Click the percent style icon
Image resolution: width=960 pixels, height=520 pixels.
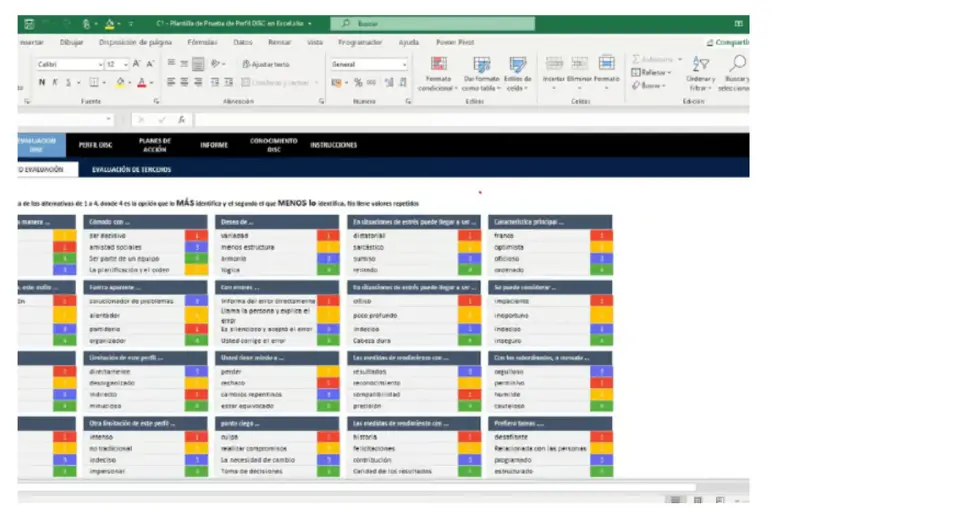[358, 83]
